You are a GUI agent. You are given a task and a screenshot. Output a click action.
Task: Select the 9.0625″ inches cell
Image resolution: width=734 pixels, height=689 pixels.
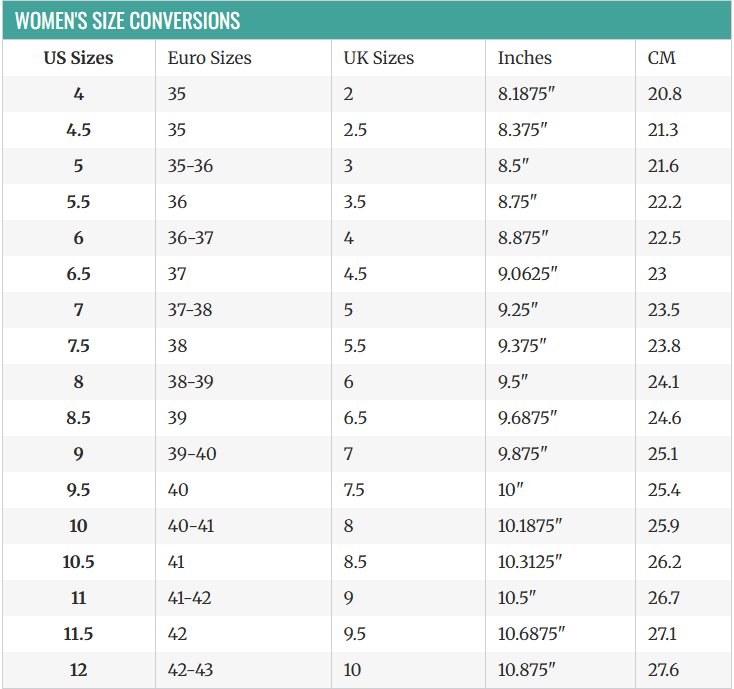[x=532, y=274]
